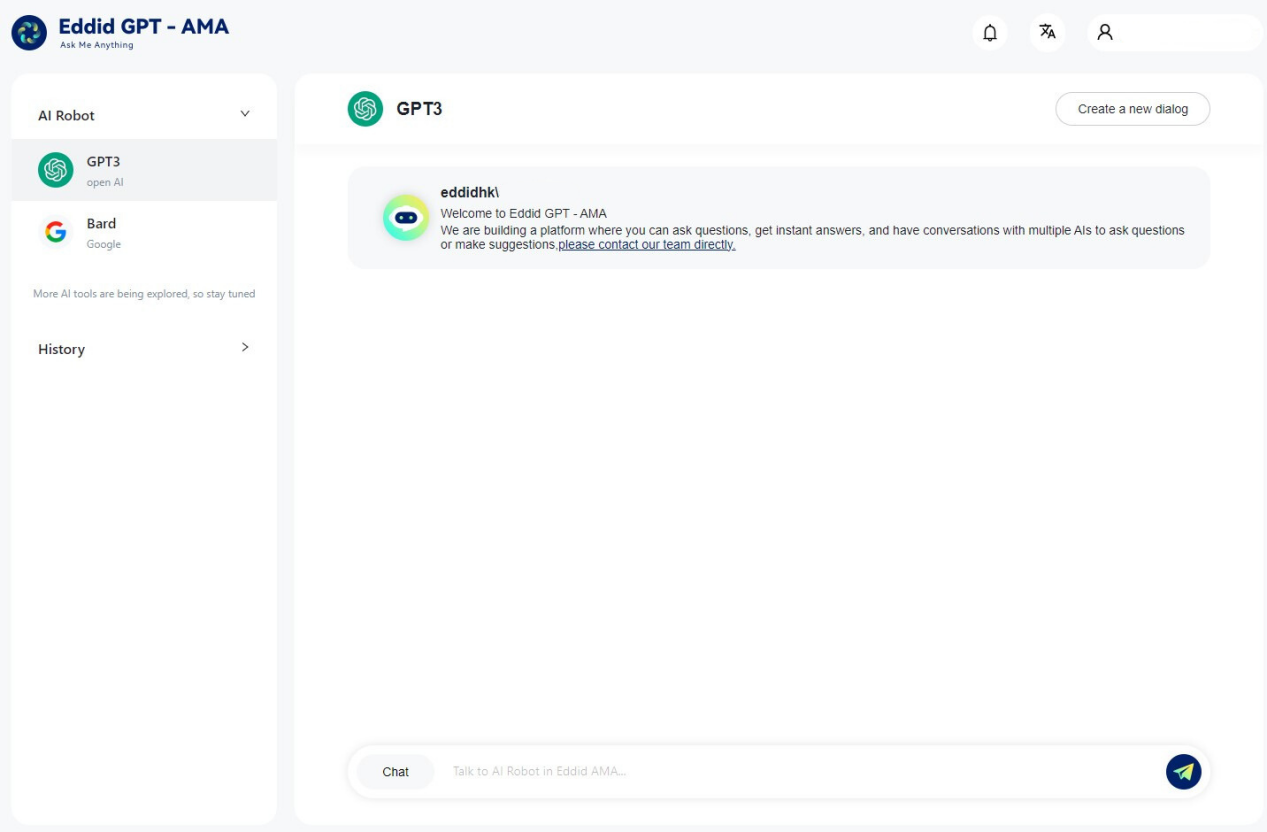Viewport: 1267px width, 832px height.
Task: Click the Eddid GPT logo icon
Action: [x=29, y=33]
